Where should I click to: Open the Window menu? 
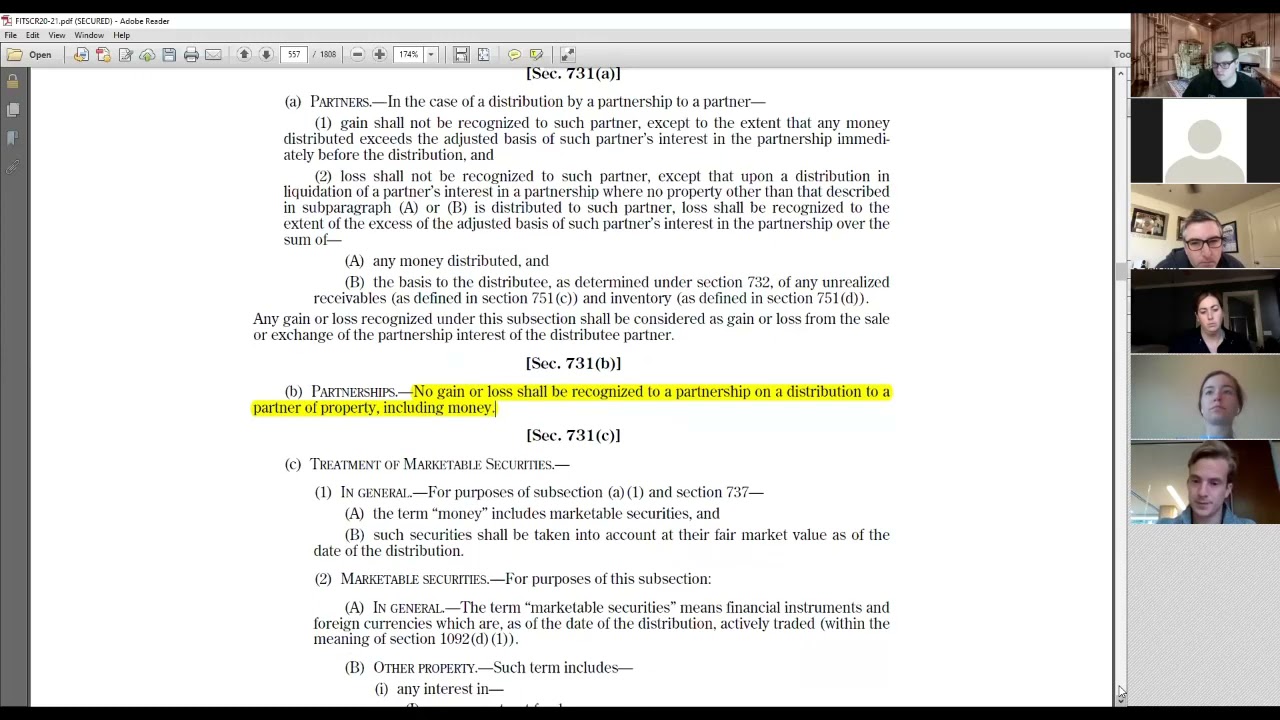[x=89, y=35]
